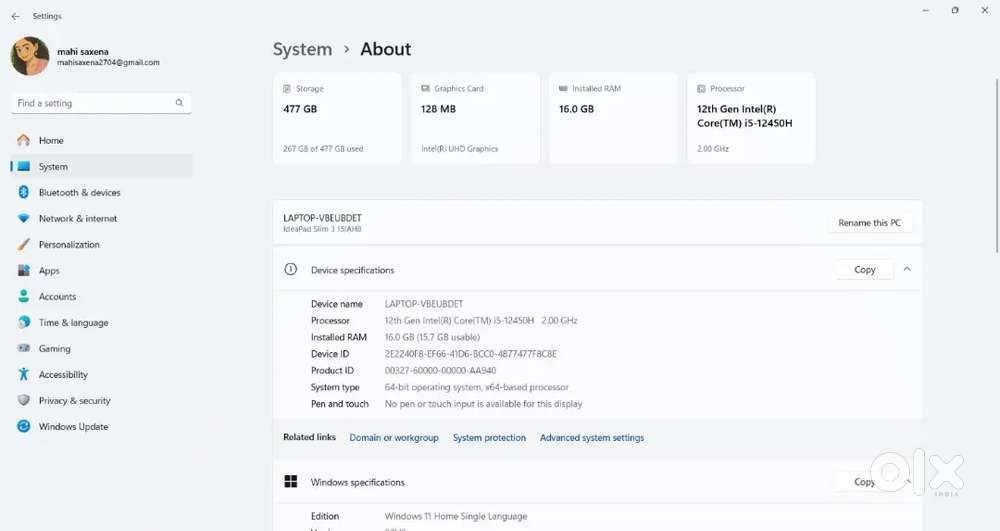Click Rename this PC button
The width and height of the screenshot is (1000, 531).
pos(869,222)
